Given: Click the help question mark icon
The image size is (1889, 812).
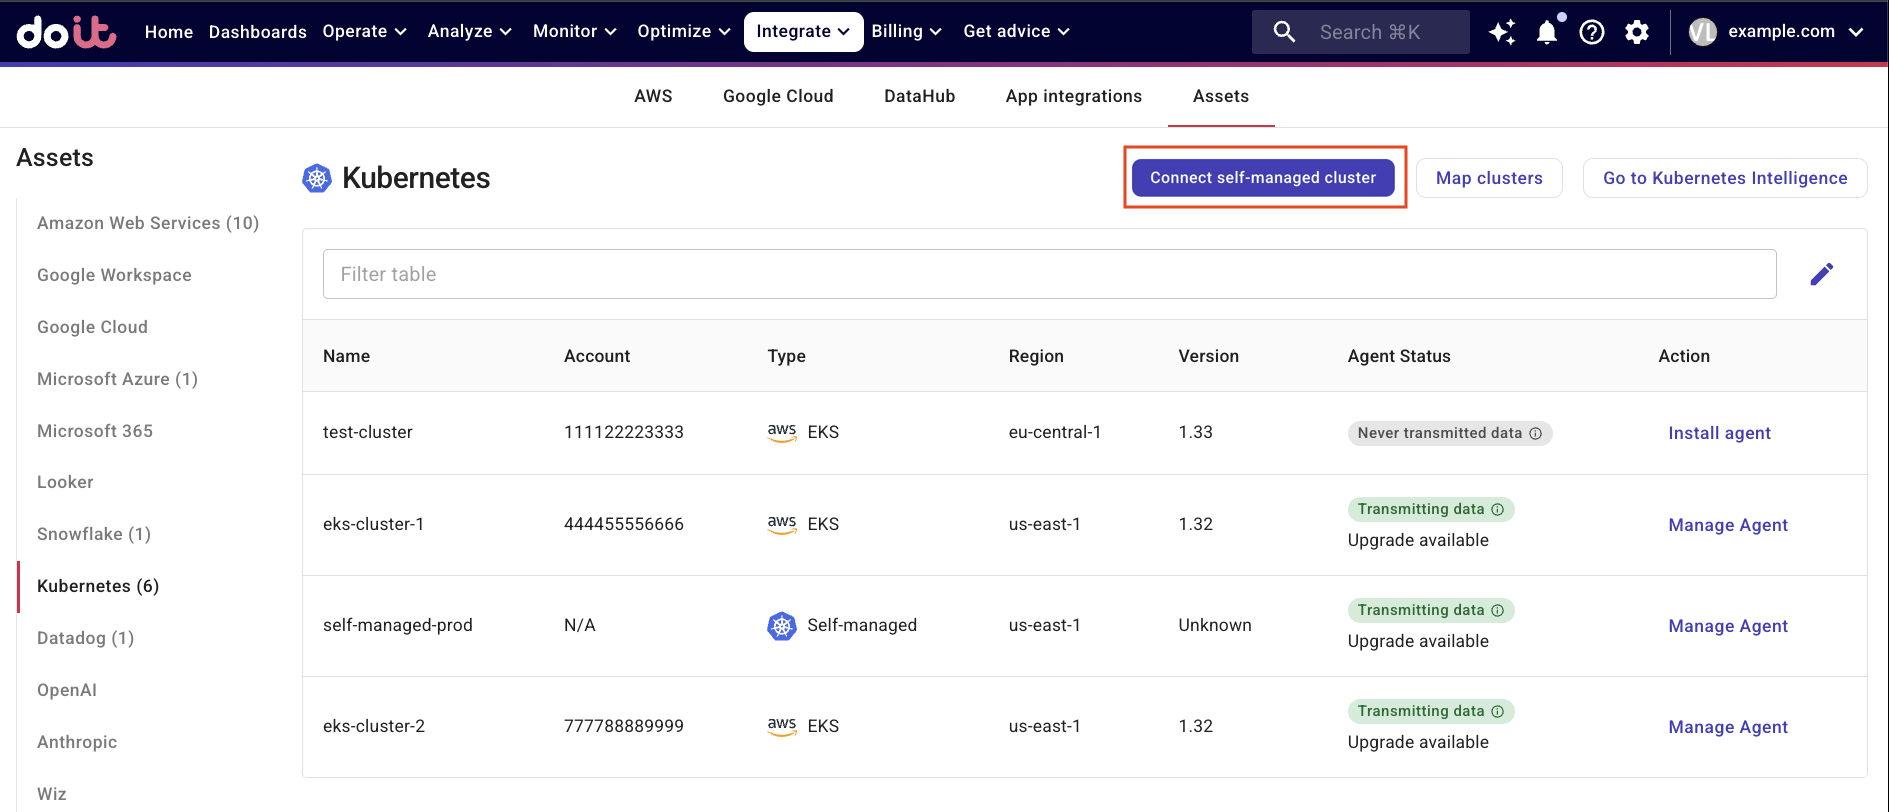Looking at the screenshot, I should [x=1591, y=32].
